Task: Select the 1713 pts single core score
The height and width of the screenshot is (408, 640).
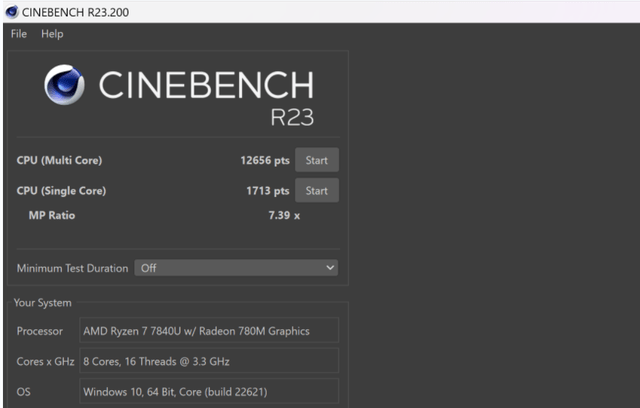Action: (268, 191)
